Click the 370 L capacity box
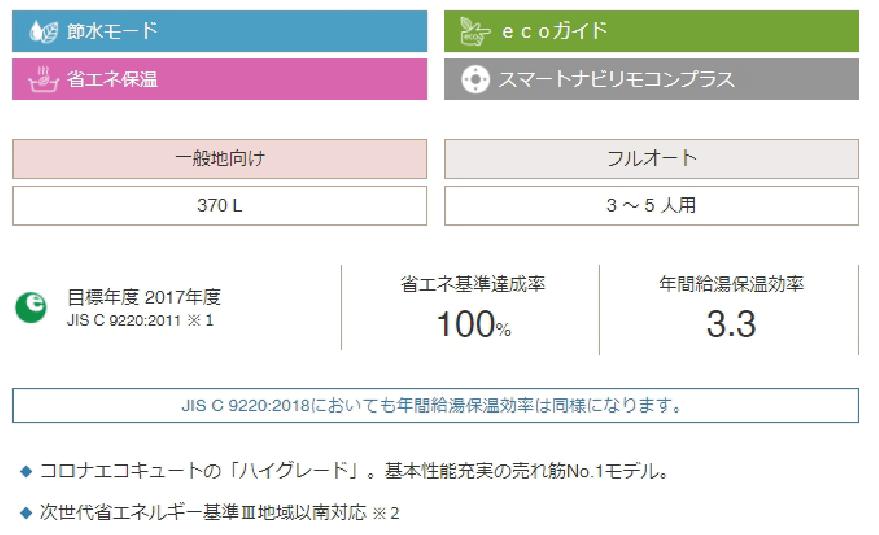Image resolution: width=879 pixels, height=535 pixels. (x=219, y=206)
